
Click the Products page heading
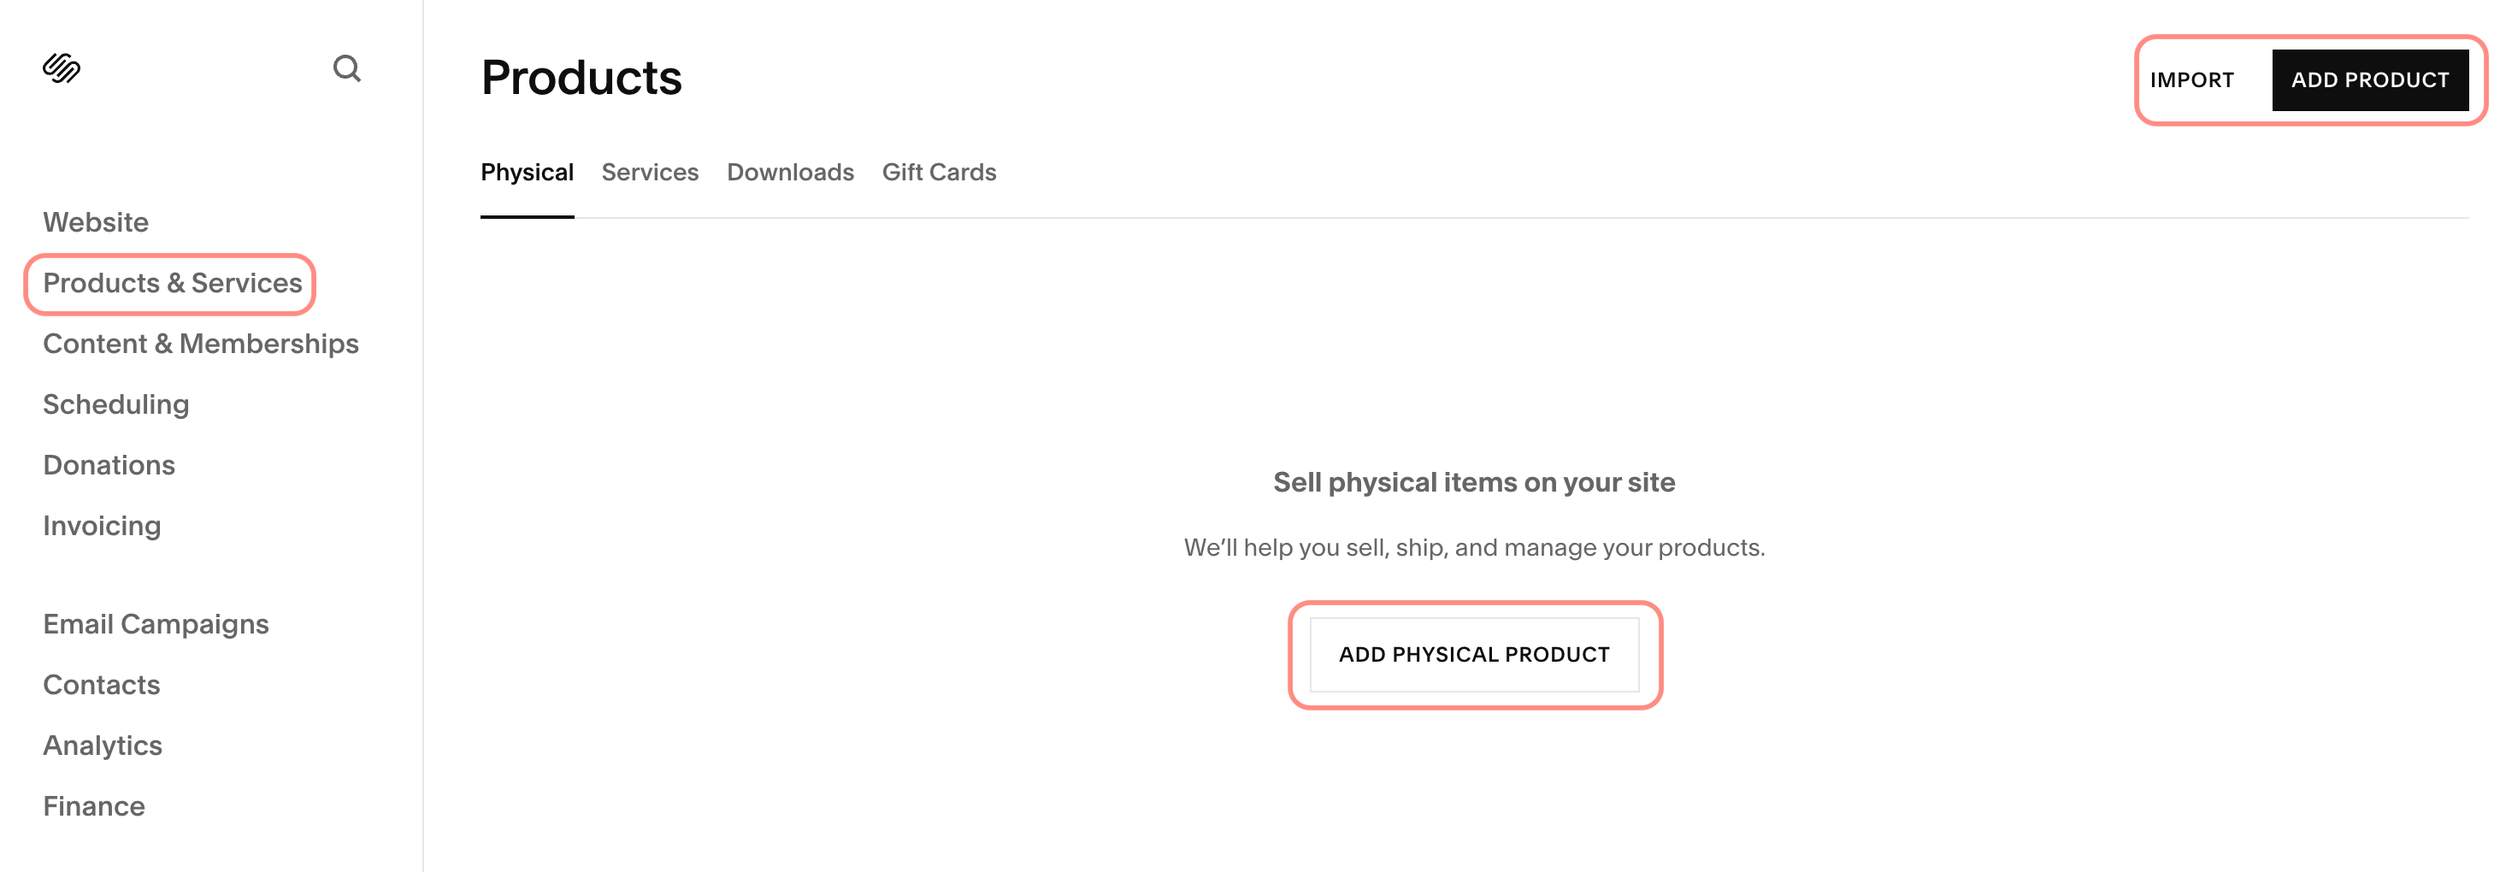pos(581,78)
